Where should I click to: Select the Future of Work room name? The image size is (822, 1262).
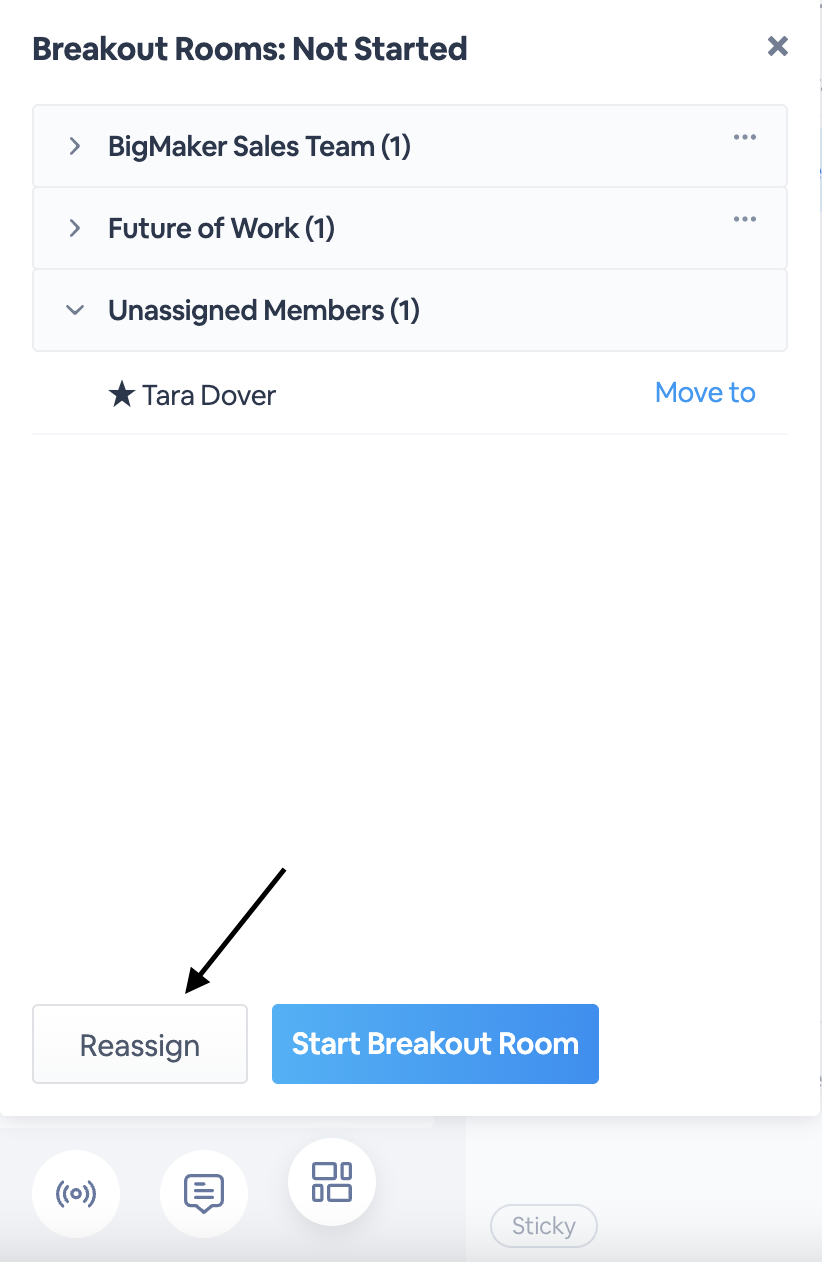pyautogui.click(x=221, y=229)
